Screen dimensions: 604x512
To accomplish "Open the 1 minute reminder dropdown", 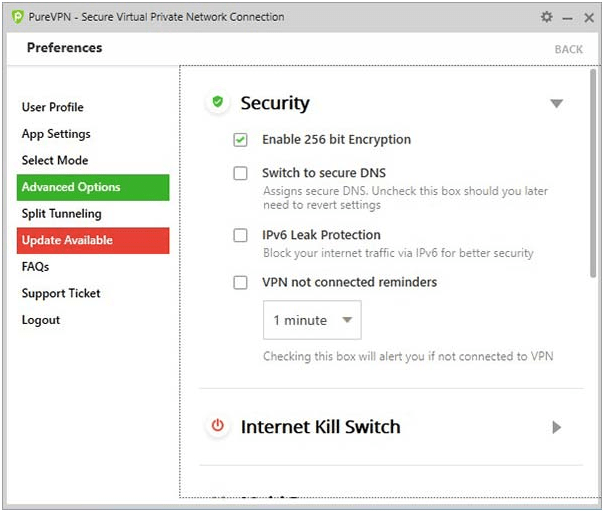I will [312, 320].
